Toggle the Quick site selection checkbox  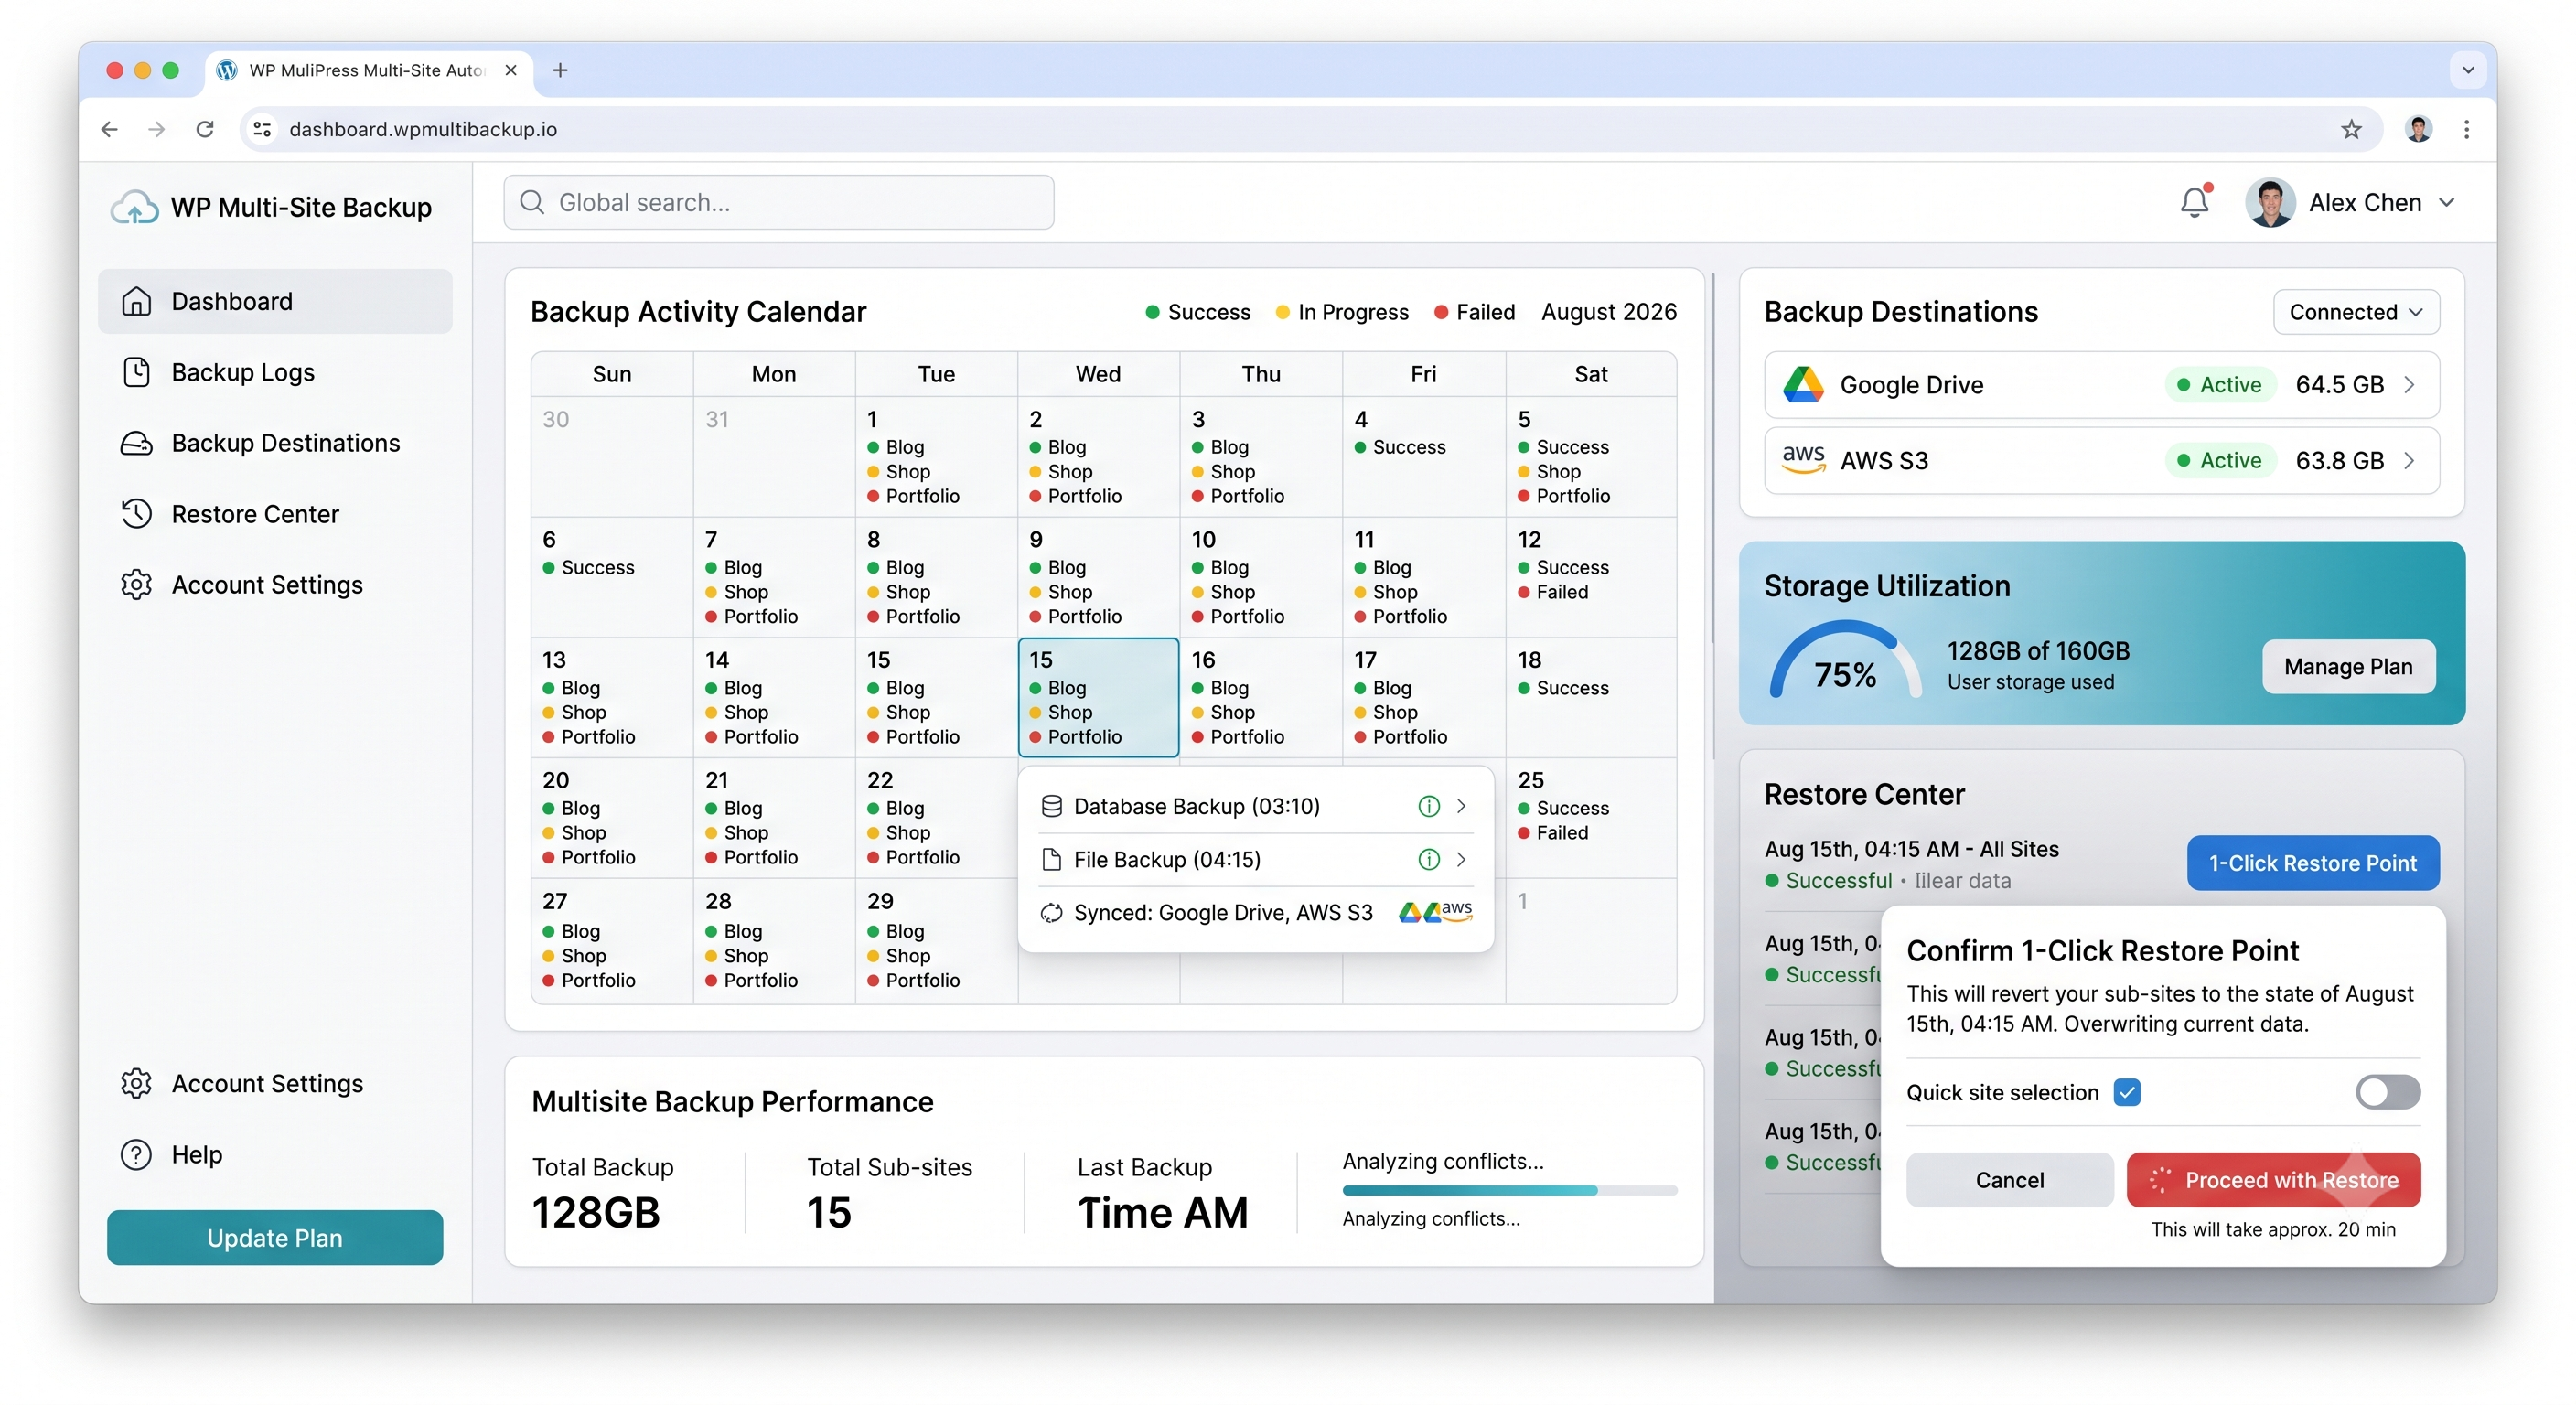(2127, 1092)
